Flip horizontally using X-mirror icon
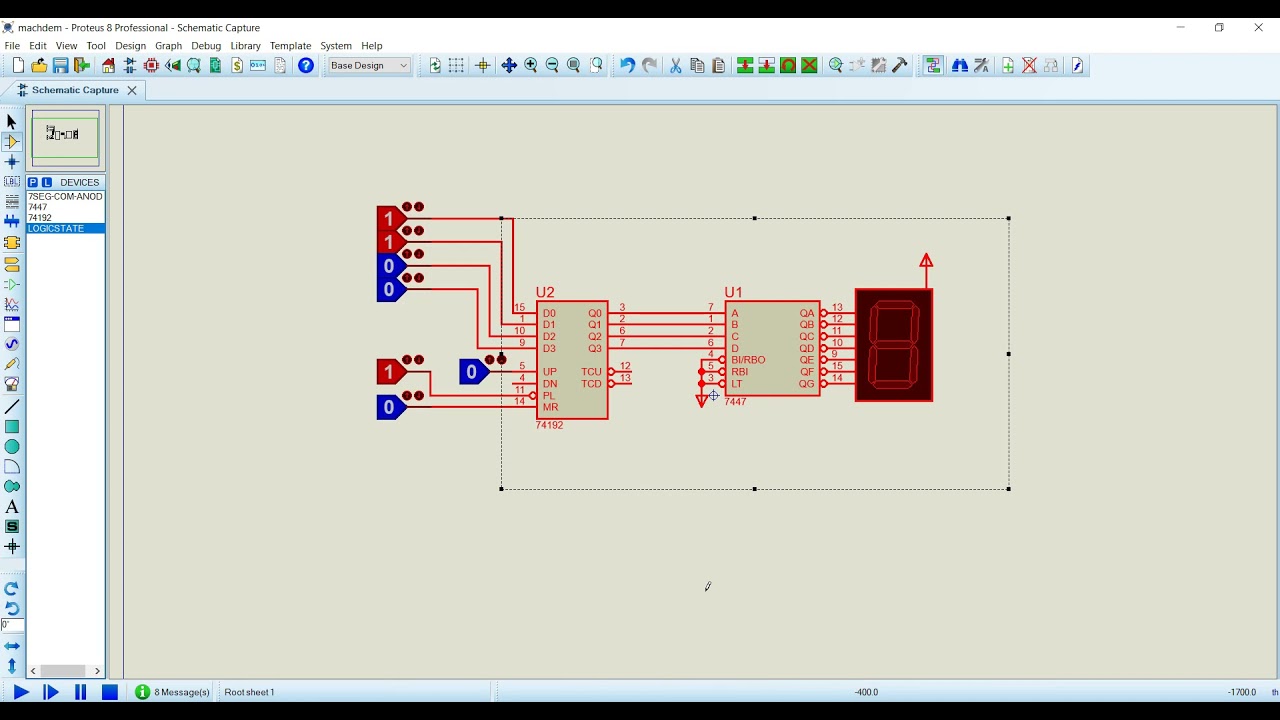Image resolution: width=1280 pixels, height=720 pixels. [12, 646]
